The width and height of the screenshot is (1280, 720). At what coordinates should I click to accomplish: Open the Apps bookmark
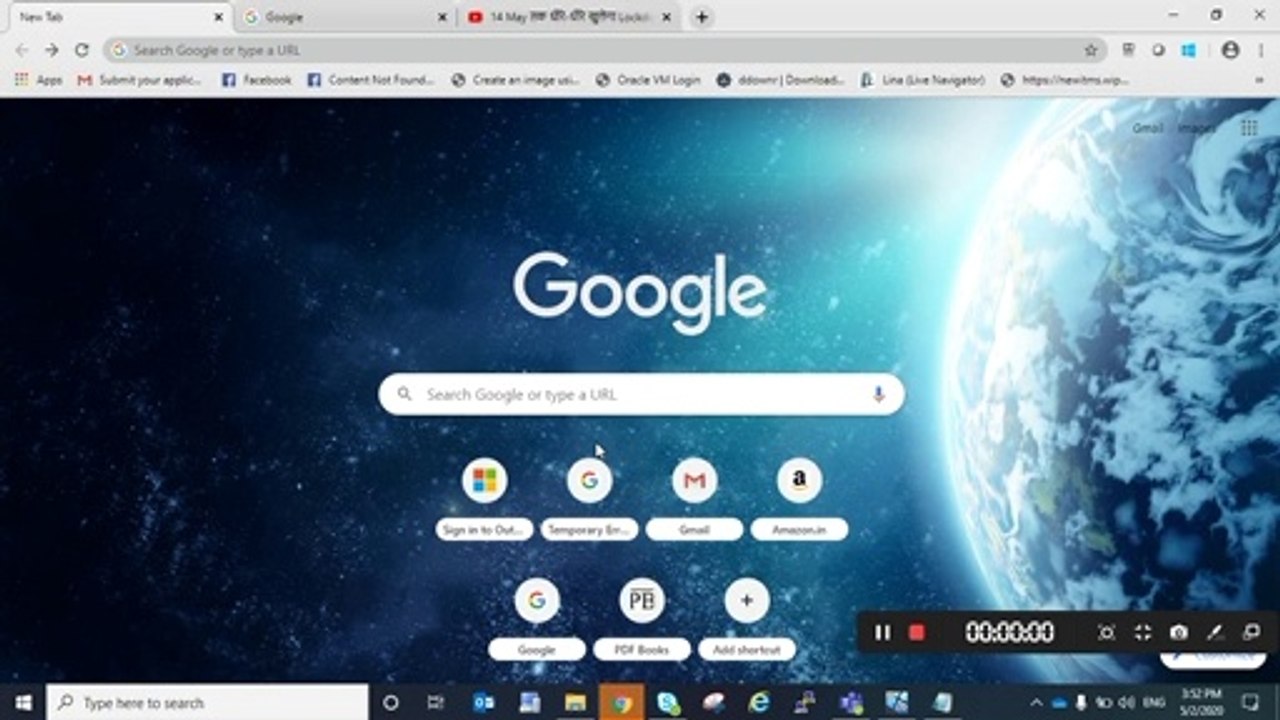38,80
